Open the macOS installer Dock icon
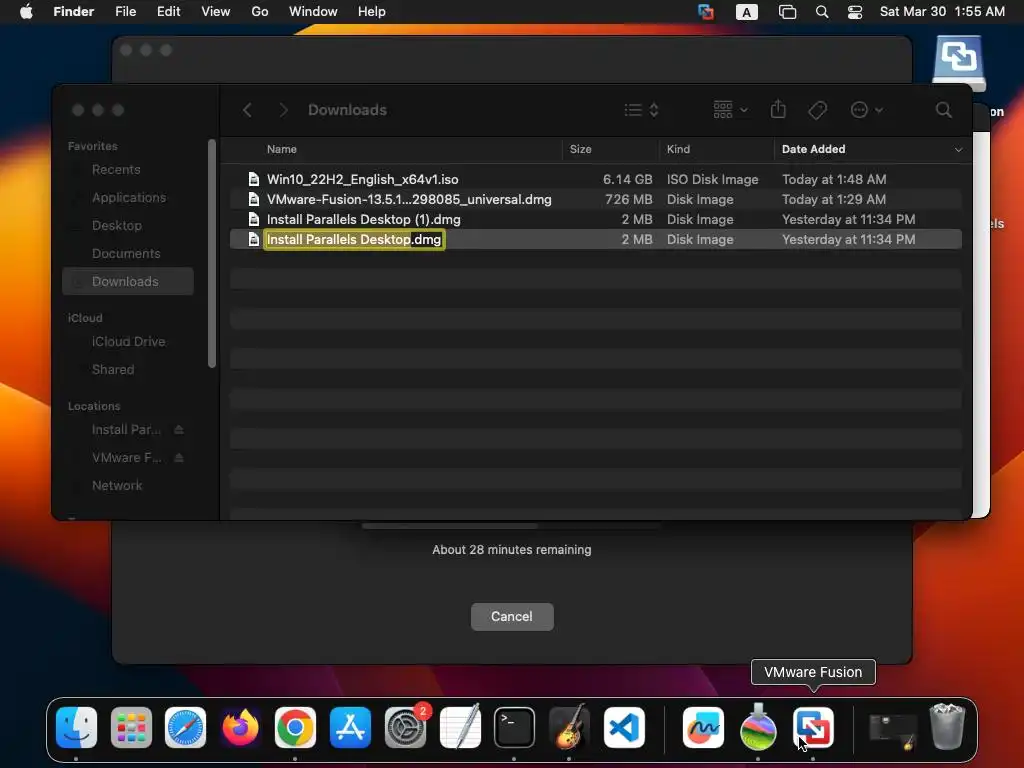This screenshot has height=768, width=1024. click(x=758, y=728)
